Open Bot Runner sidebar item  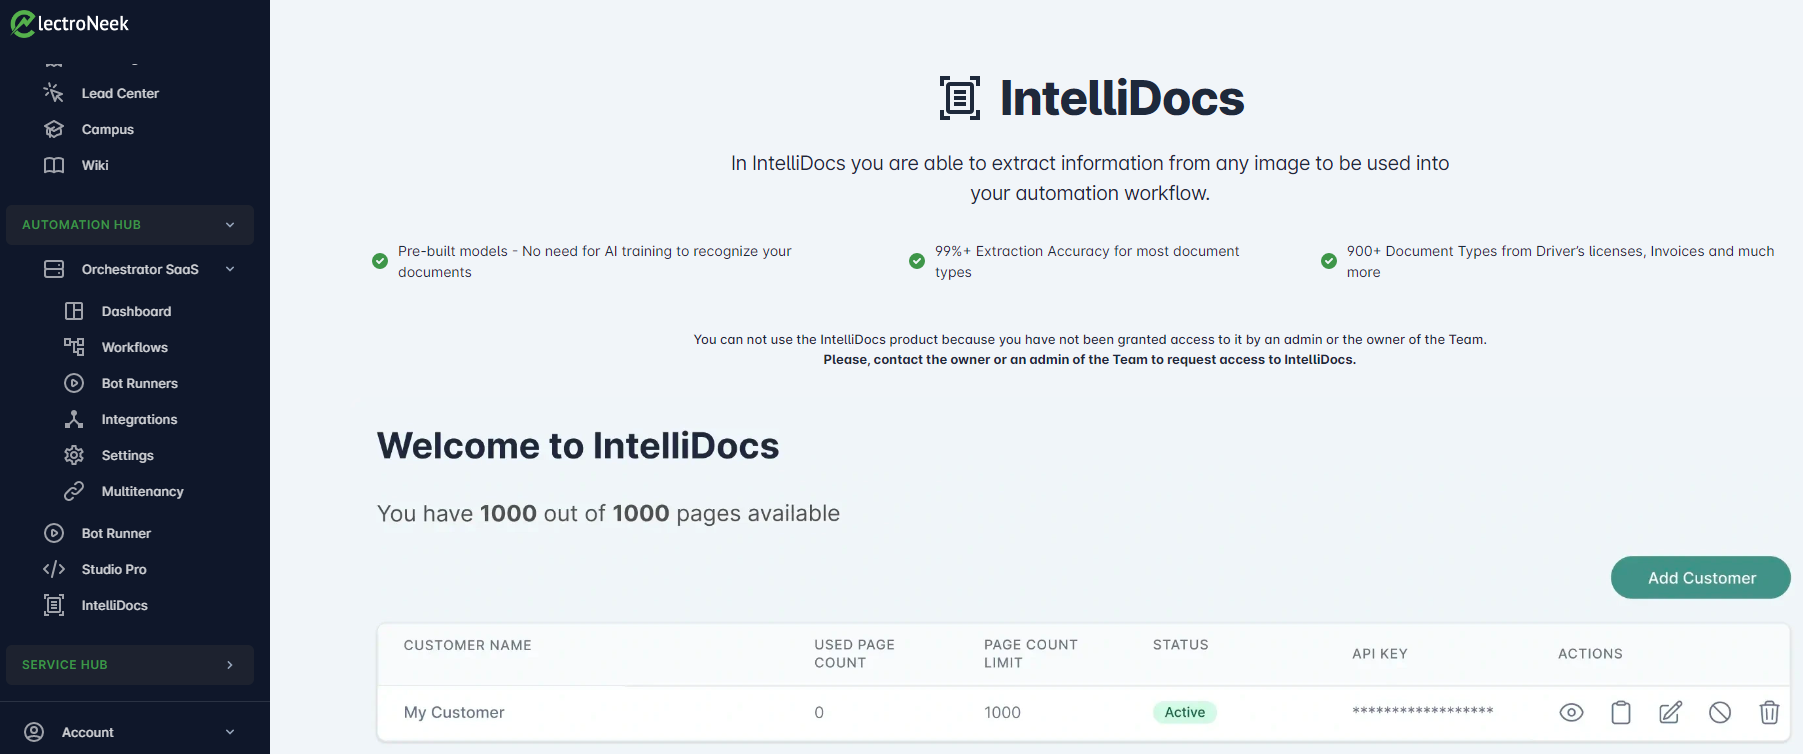(116, 533)
